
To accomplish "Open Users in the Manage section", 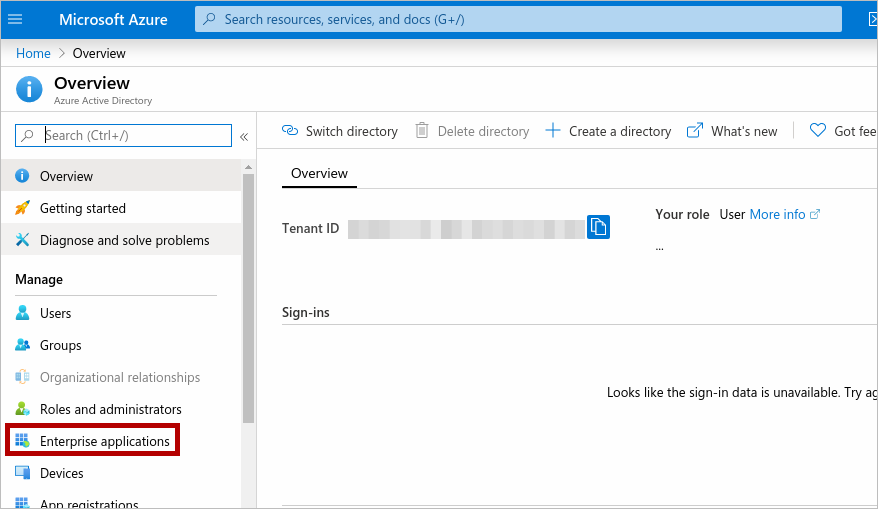I will (55, 313).
